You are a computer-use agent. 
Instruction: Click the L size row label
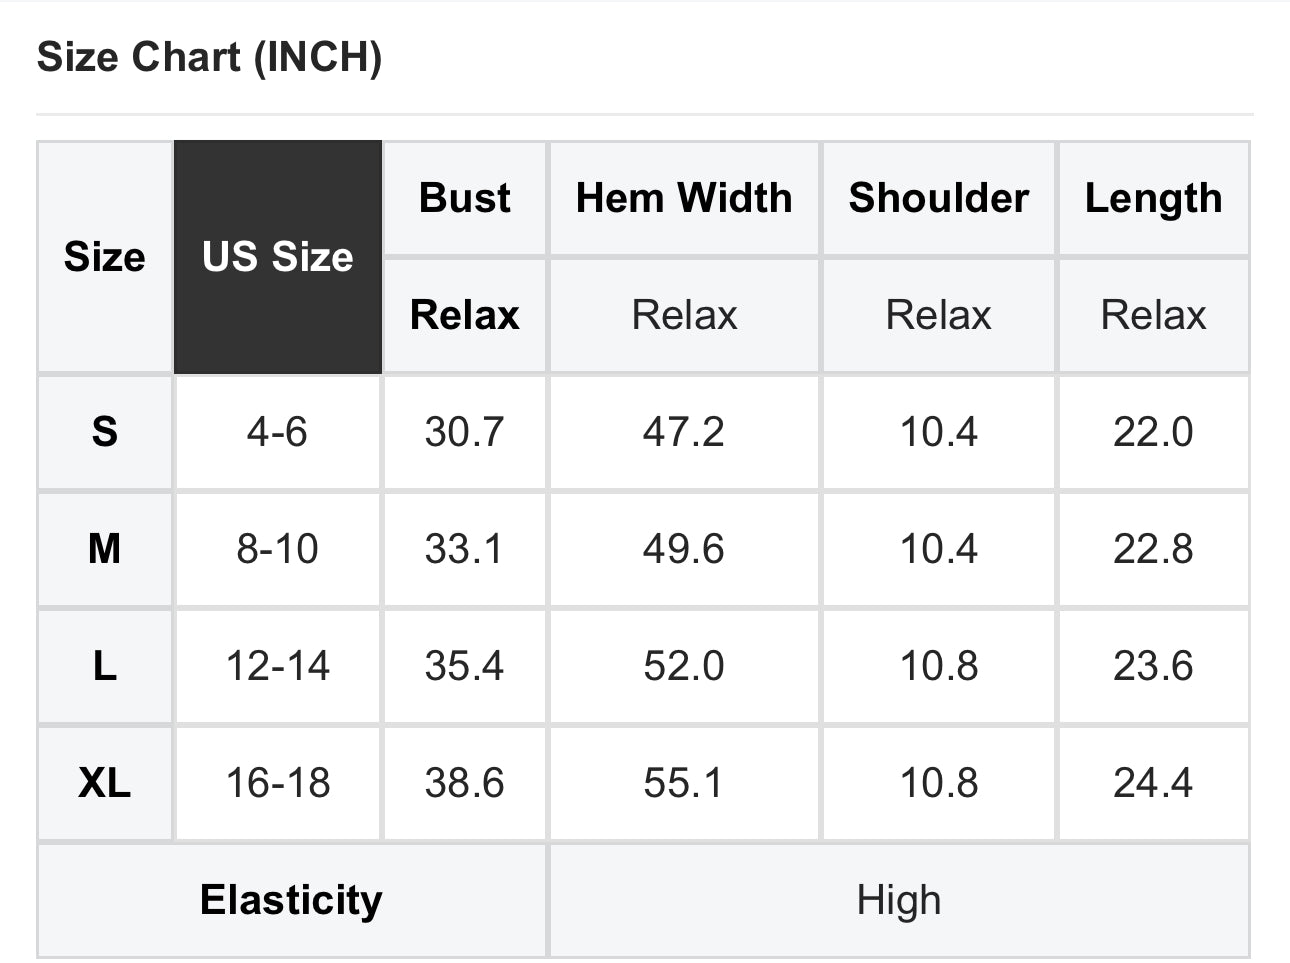tap(105, 666)
